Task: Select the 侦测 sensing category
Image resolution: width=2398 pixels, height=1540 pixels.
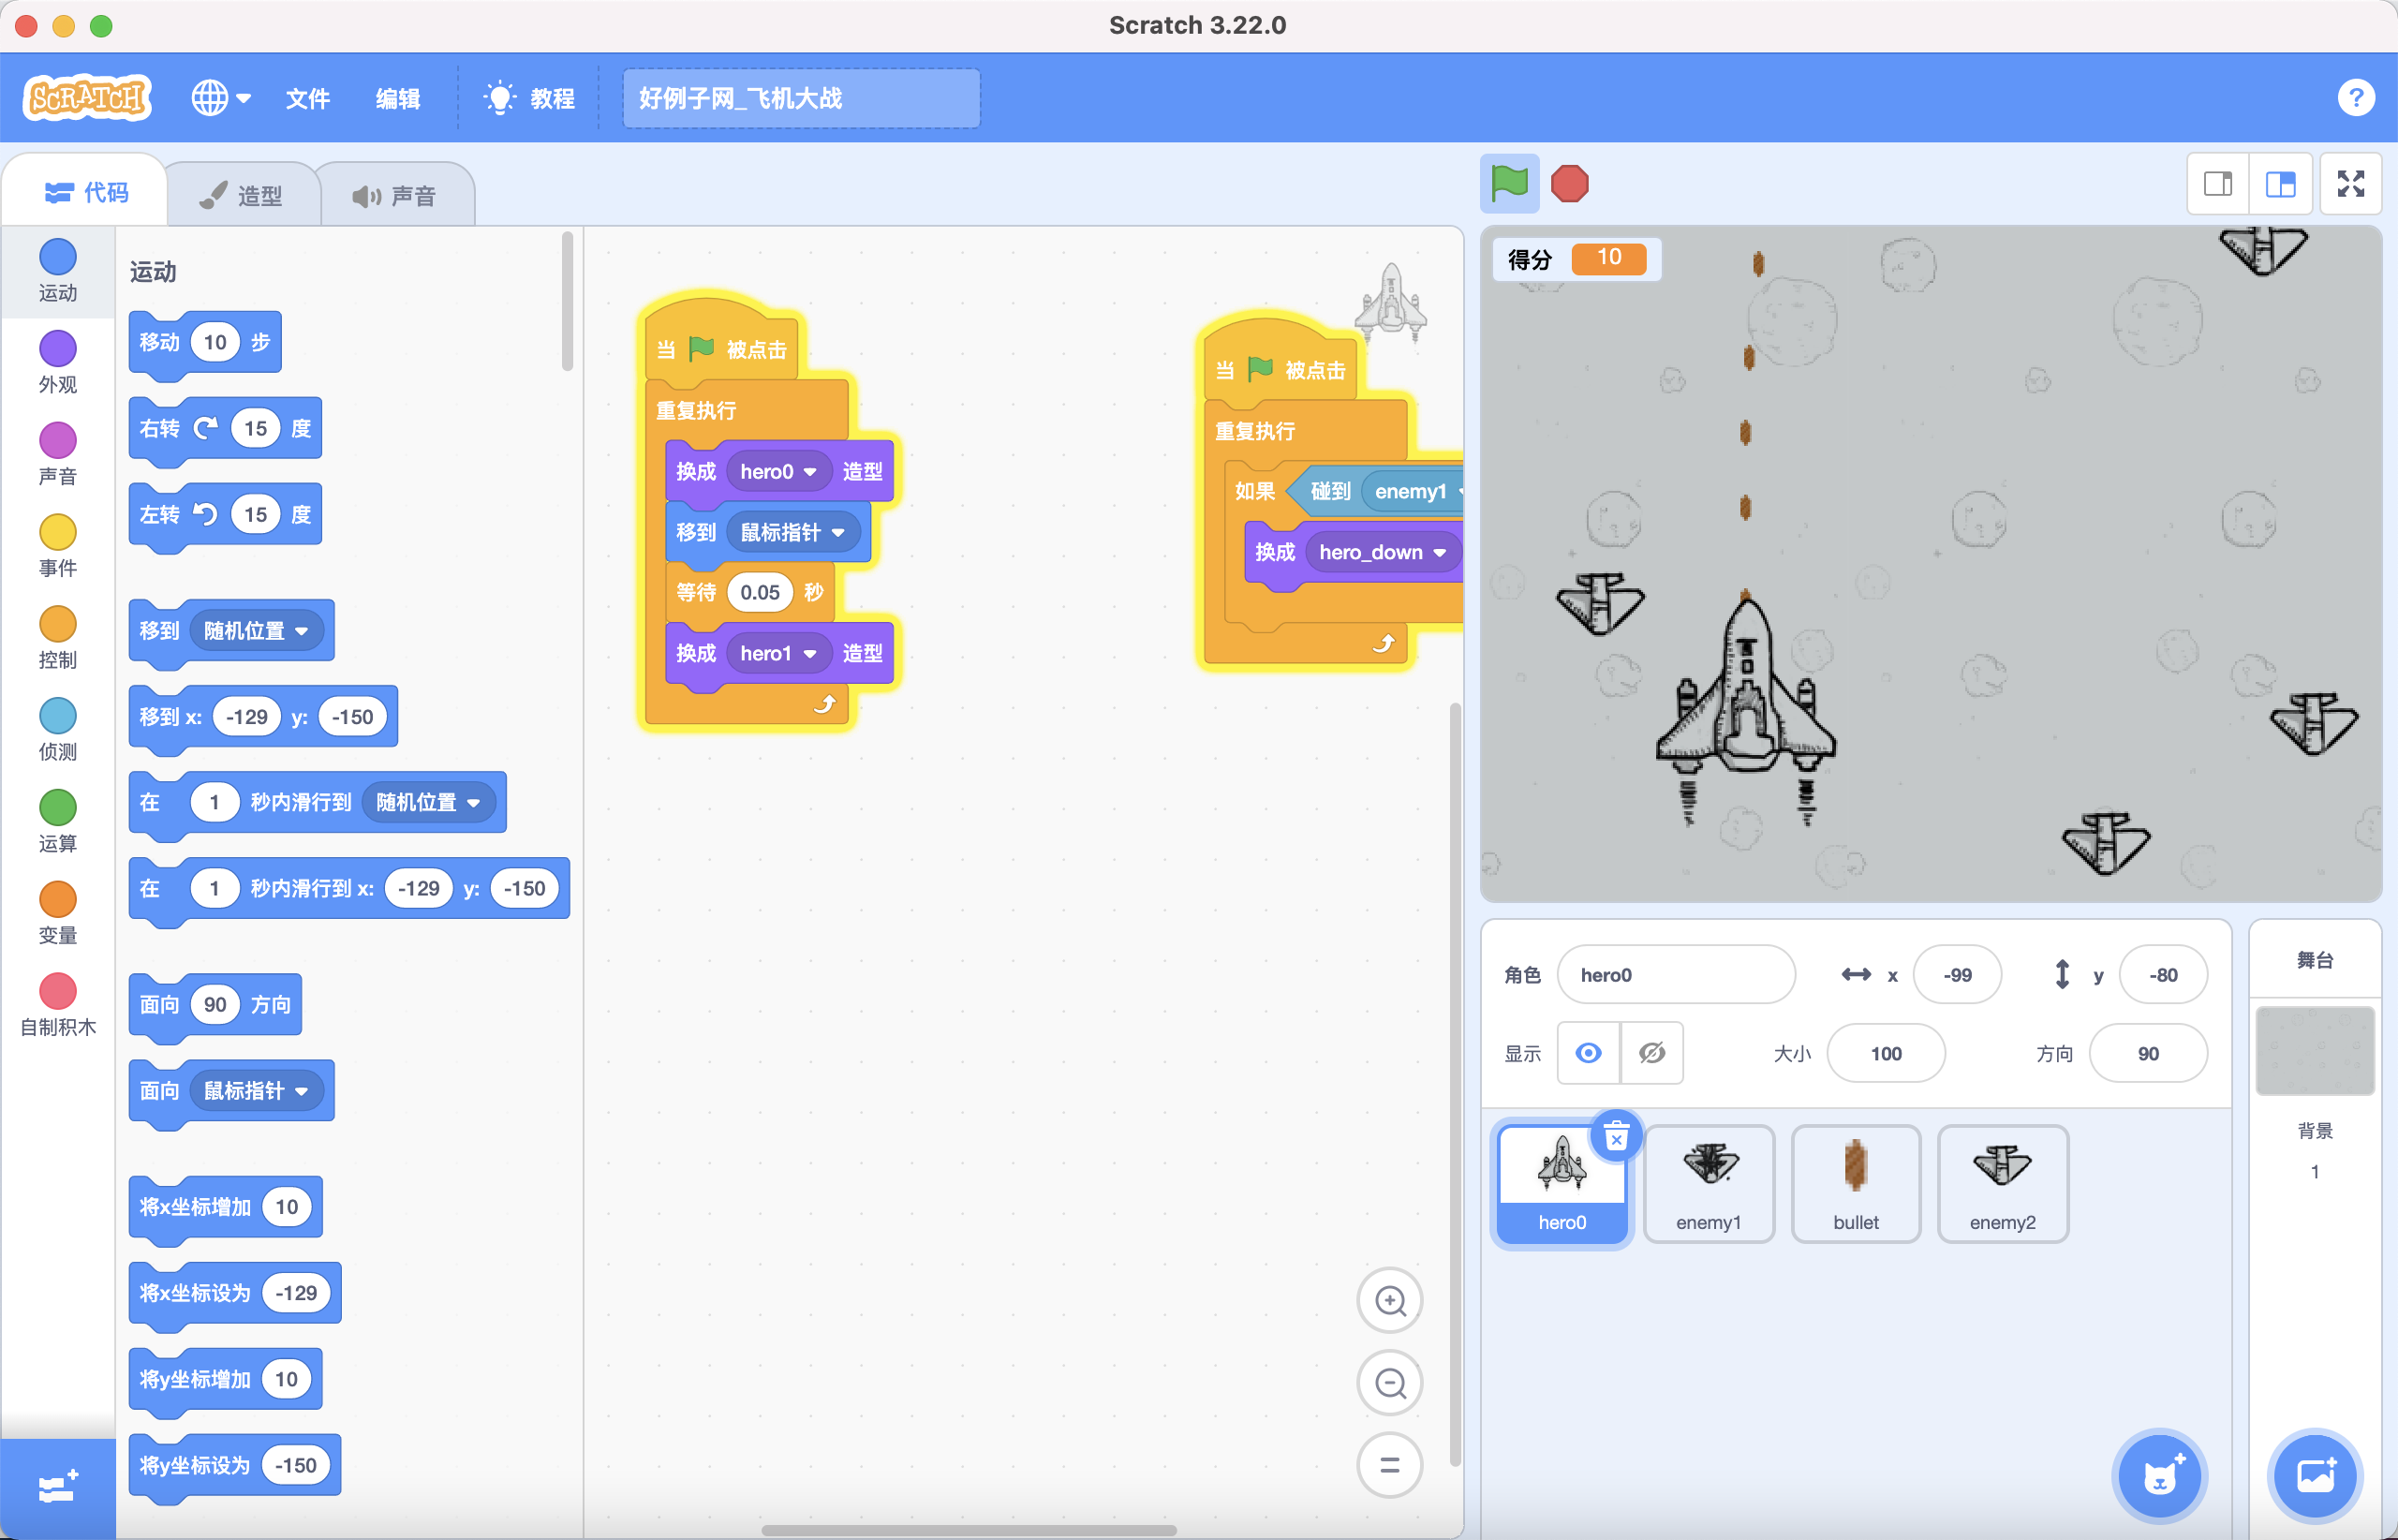Action: click(x=58, y=730)
